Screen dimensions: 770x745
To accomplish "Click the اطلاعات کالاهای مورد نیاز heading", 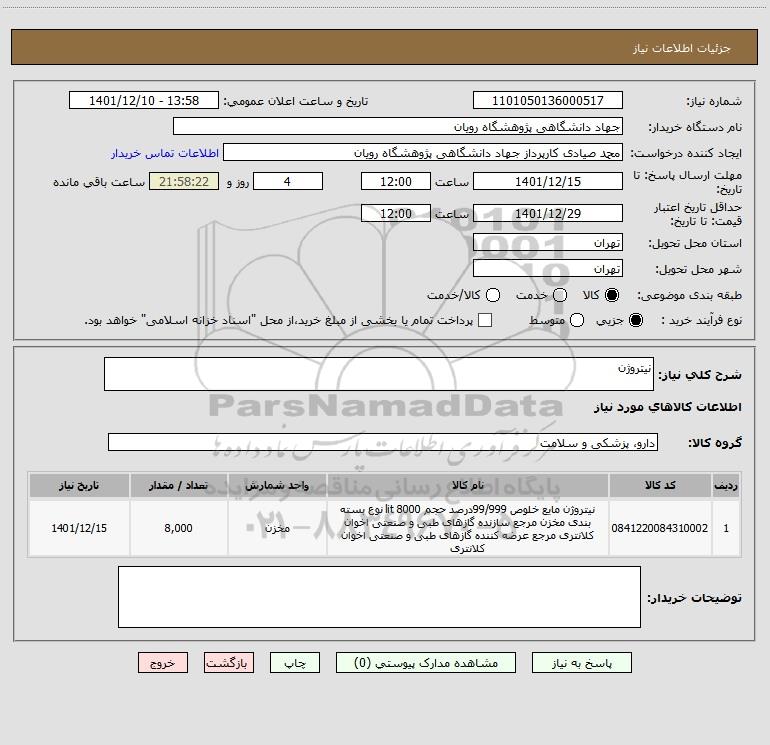I will click(x=668, y=407).
